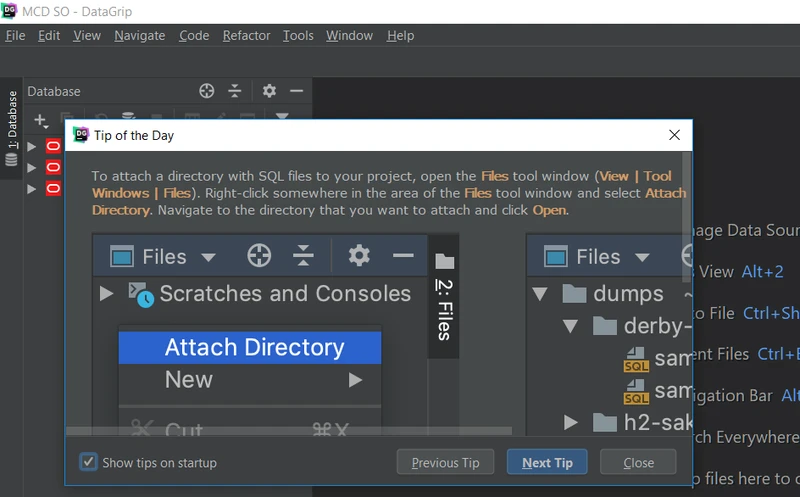The height and width of the screenshot is (497, 800).
Task: Click the Close button in tip dialog
Action: click(638, 462)
